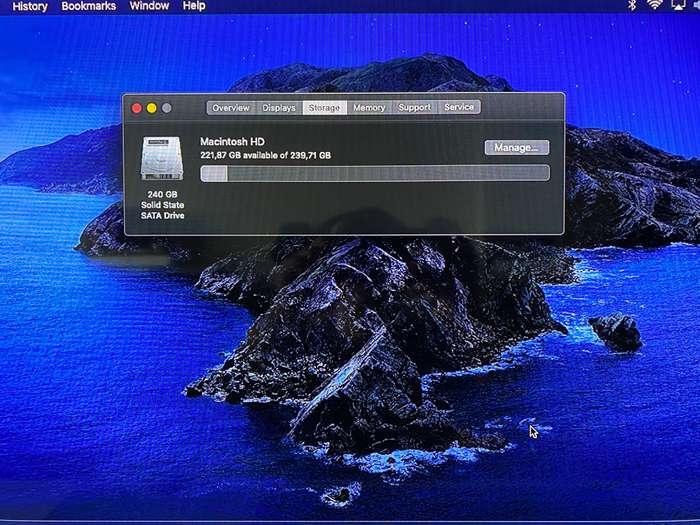Click the 'Solid State' label
Image resolution: width=700 pixels, height=525 pixels.
162,205
